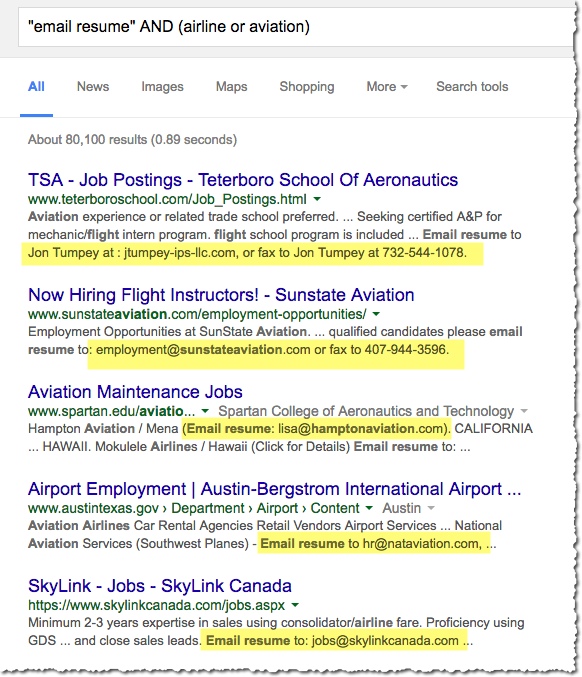Expand arrow beside skylinkcanada.com jobs URL
Screen dimensions: 582x677
click(x=295, y=605)
